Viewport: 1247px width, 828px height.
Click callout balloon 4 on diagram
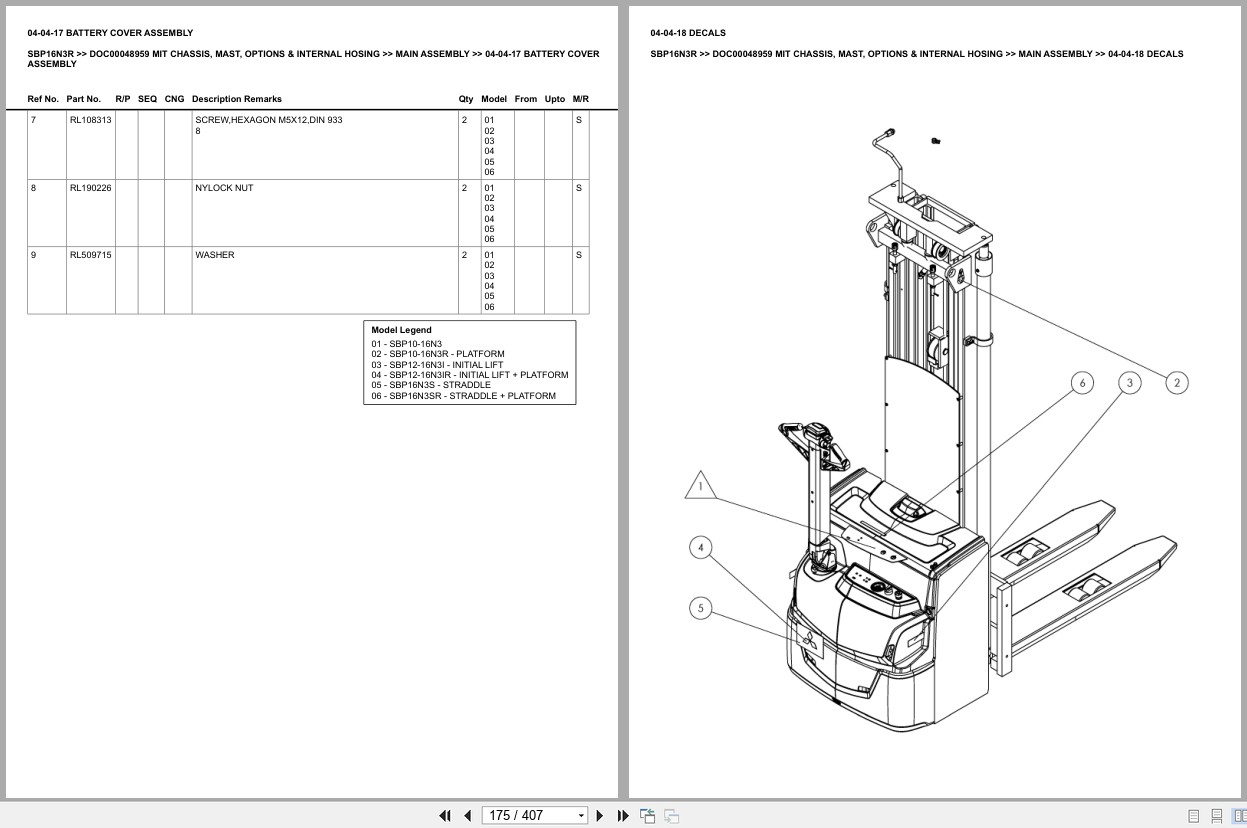701,547
